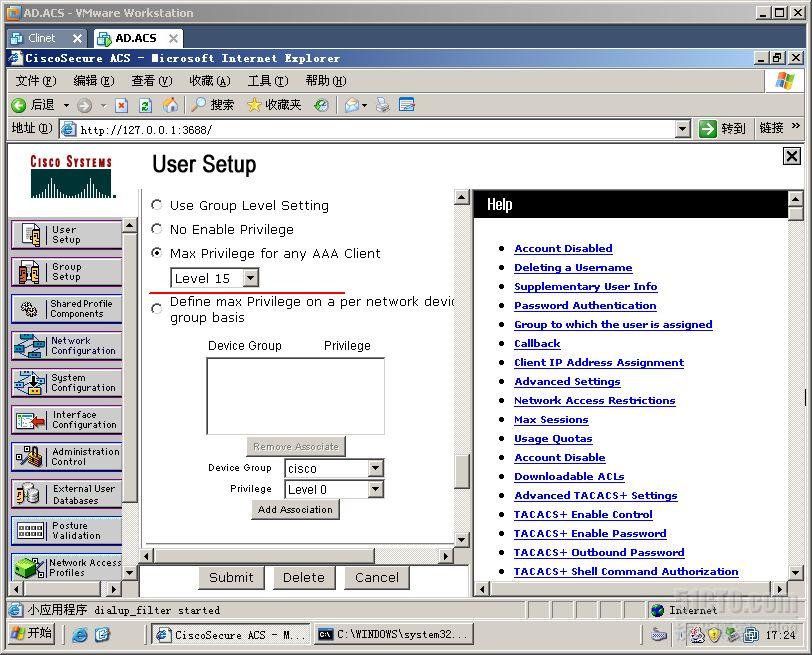Click the green Go arrow button

(x=707, y=128)
